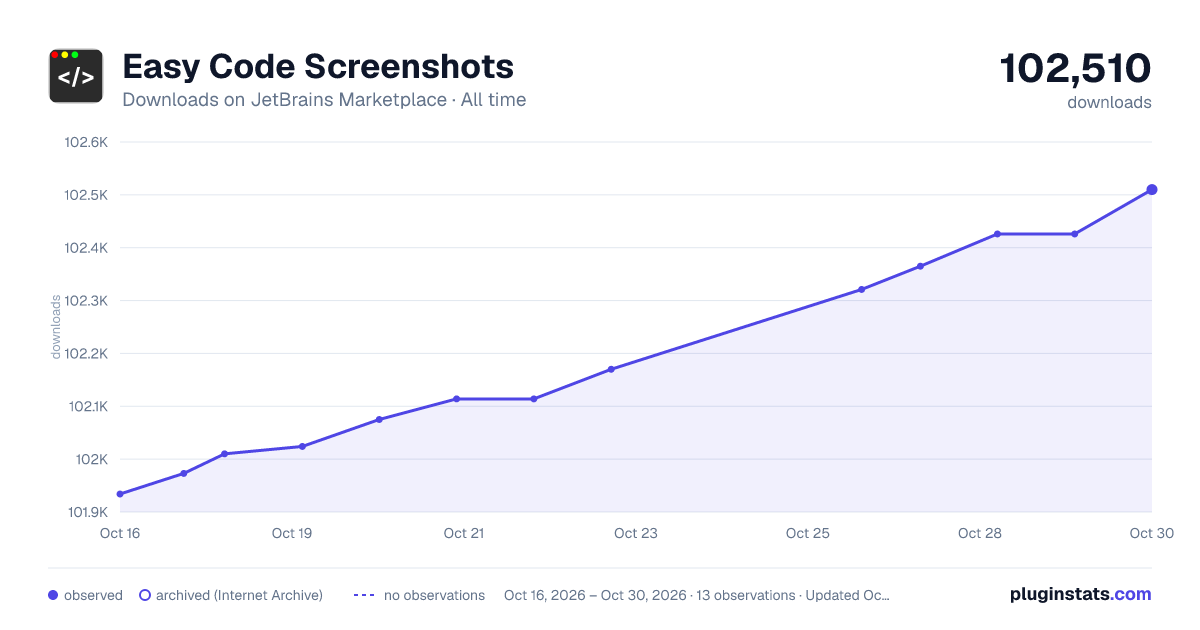This screenshot has width=1200, height=630.
Task: Click the 102.1K y-axis label
Action: pos(87,407)
